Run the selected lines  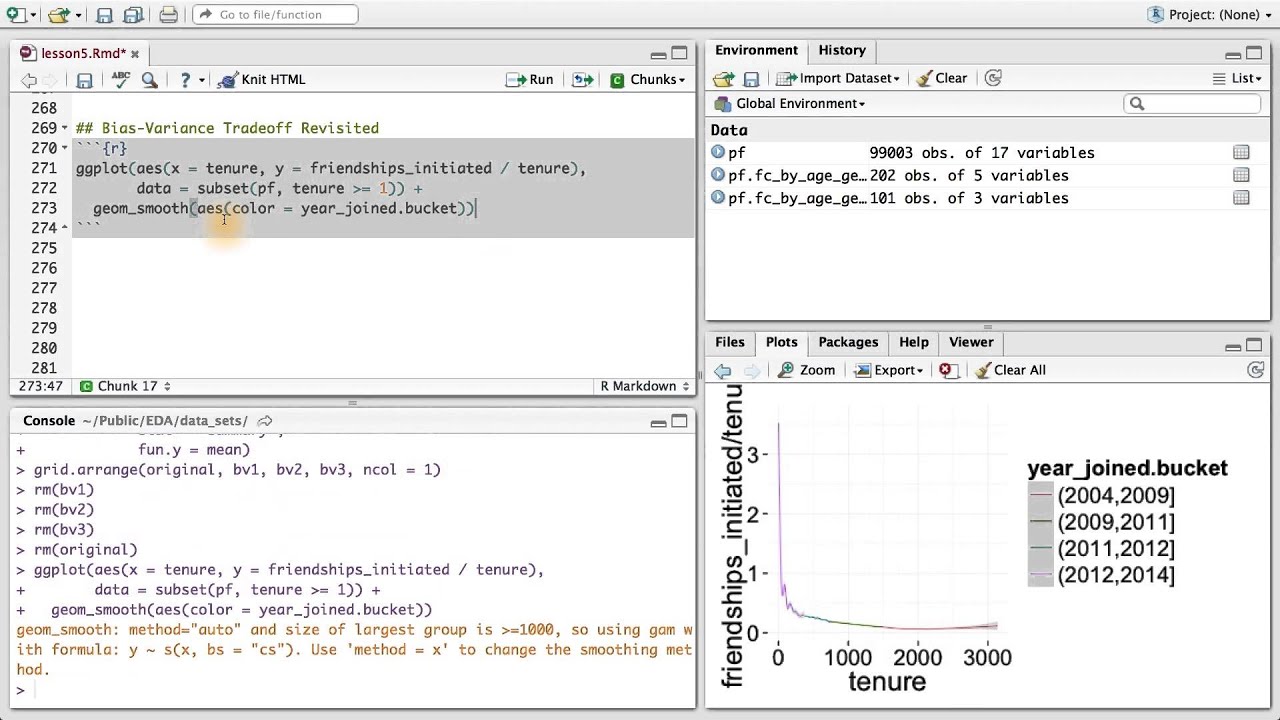pyautogui.click(x=530, y=80)
